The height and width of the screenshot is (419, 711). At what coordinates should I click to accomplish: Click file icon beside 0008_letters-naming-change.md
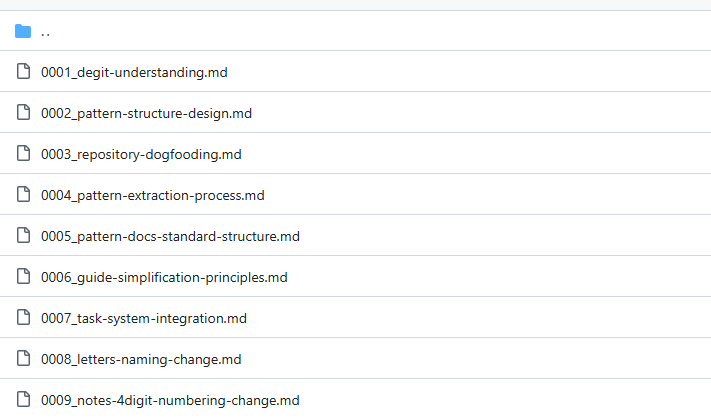coord(23,359)
